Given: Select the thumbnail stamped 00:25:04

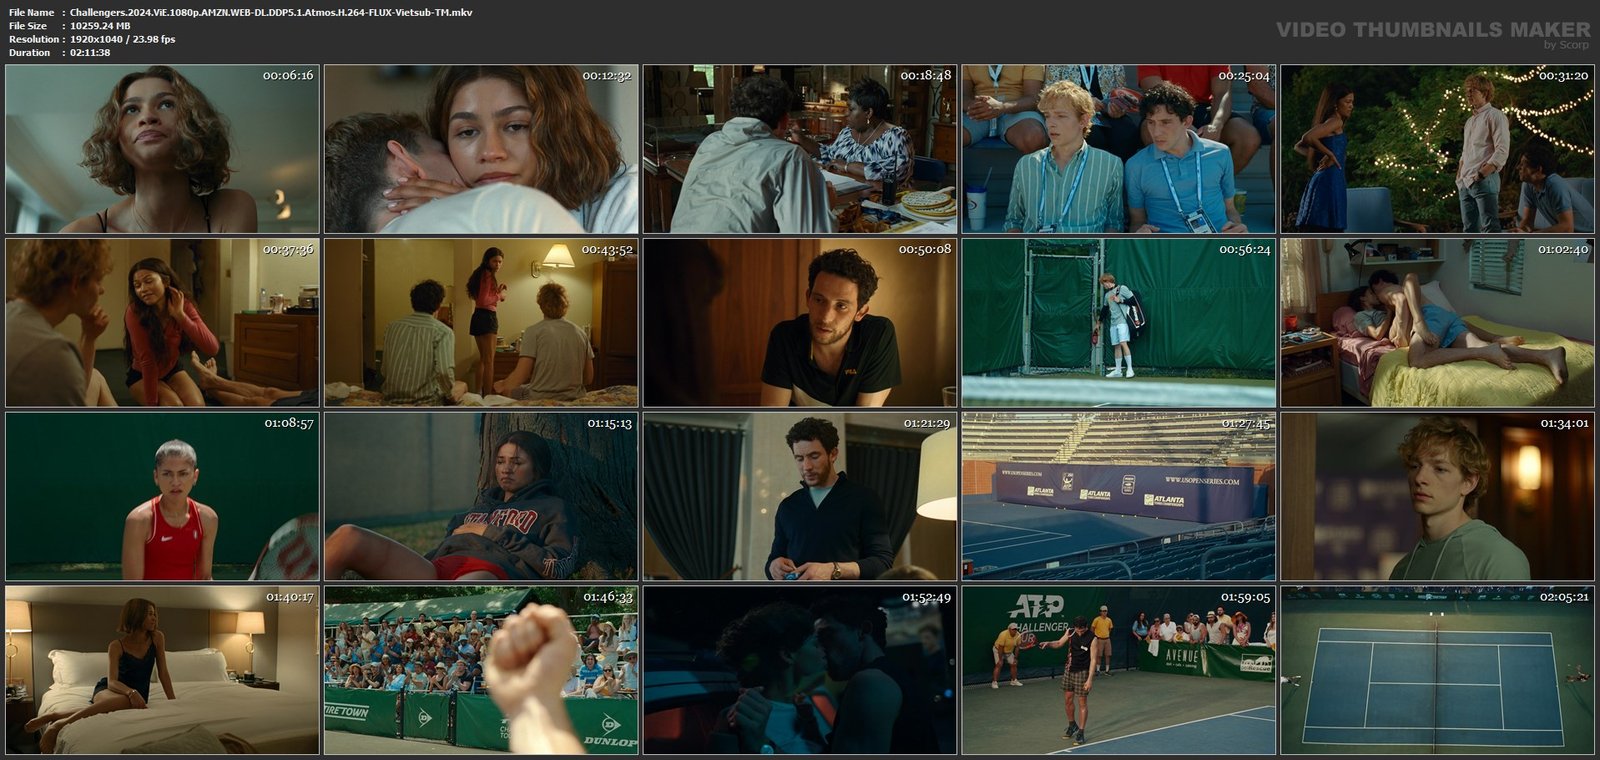Looking at the screenshot, I should (1119, 149).
